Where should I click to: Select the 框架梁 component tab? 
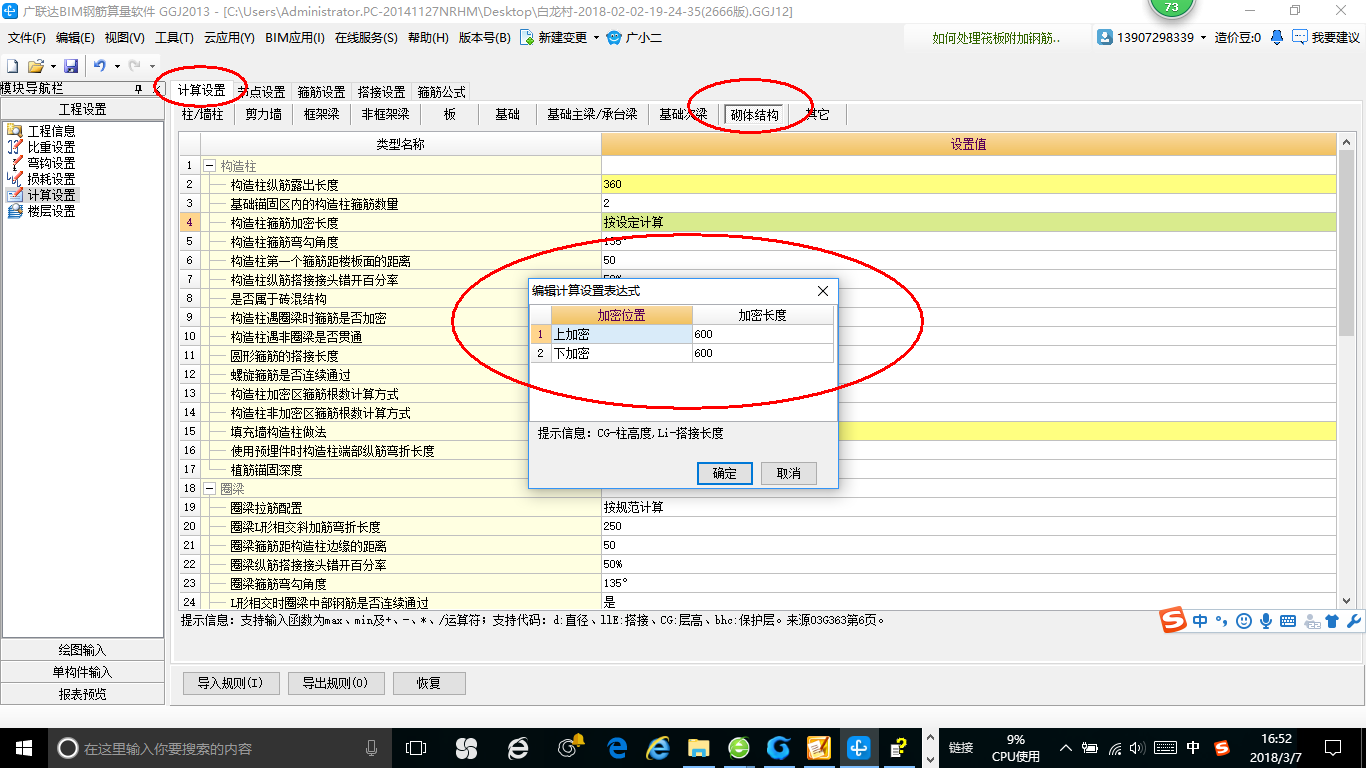322,115
